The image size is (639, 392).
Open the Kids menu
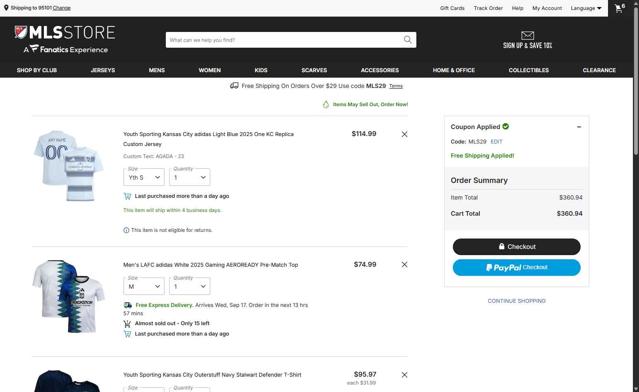pos(261,70)
